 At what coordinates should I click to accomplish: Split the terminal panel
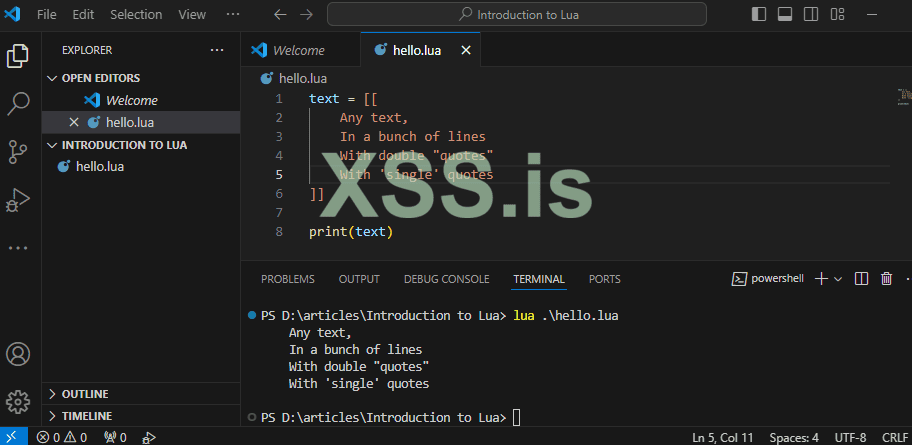pos(862,279)
